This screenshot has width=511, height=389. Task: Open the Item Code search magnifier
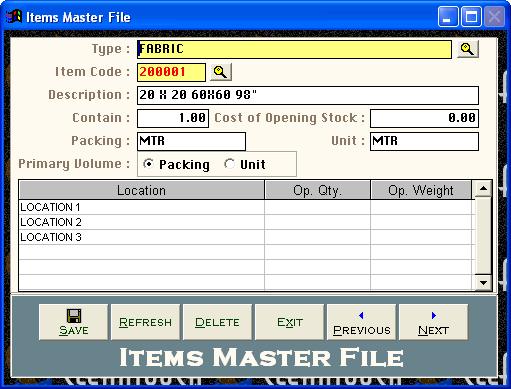pyautogui.click(x=221, y=72)
